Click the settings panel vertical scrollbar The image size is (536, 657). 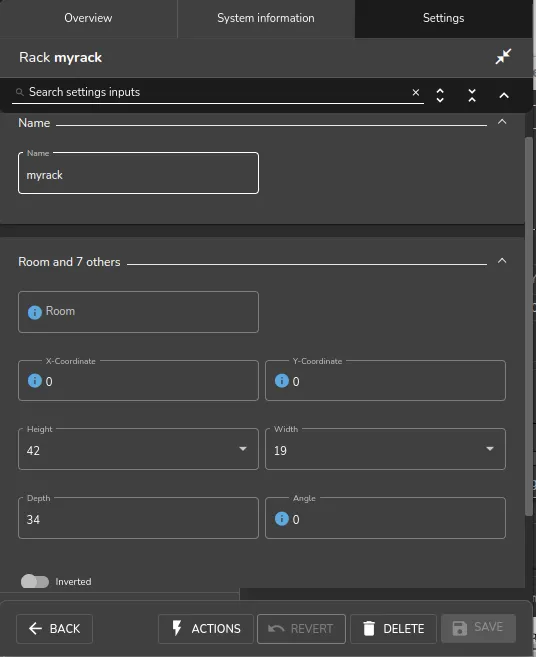529,327
